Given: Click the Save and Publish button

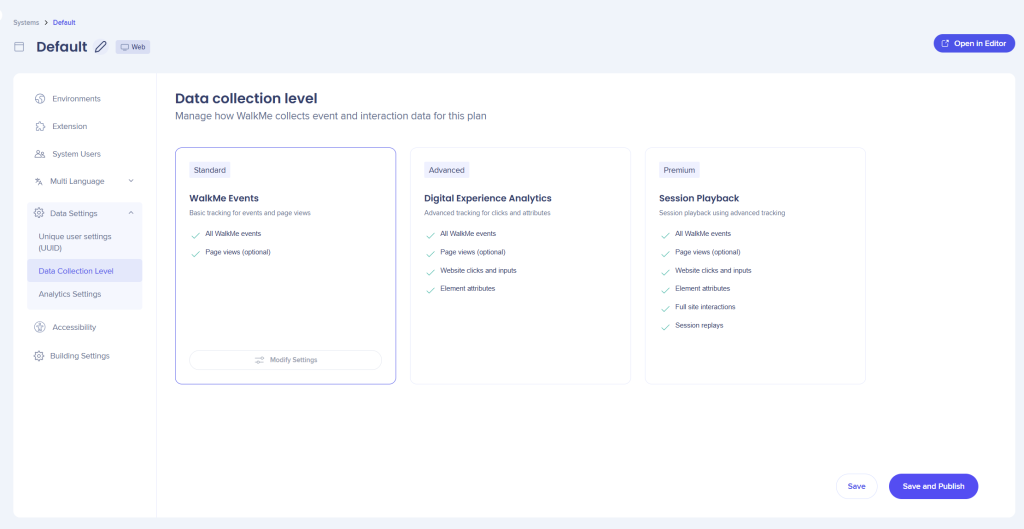Looking at the screenshot, I should (x=933, y=486).
